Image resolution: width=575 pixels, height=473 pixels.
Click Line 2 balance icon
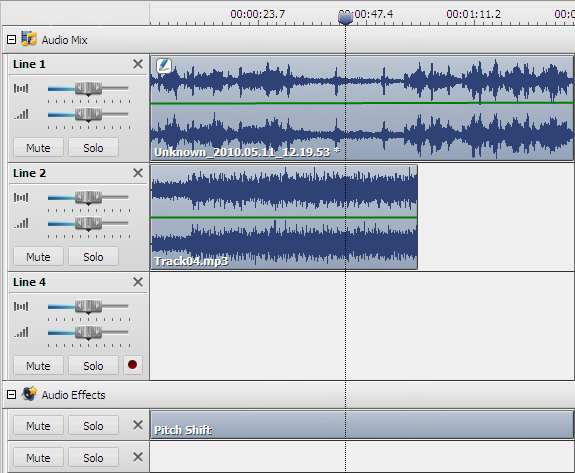[x=21, y=197]
